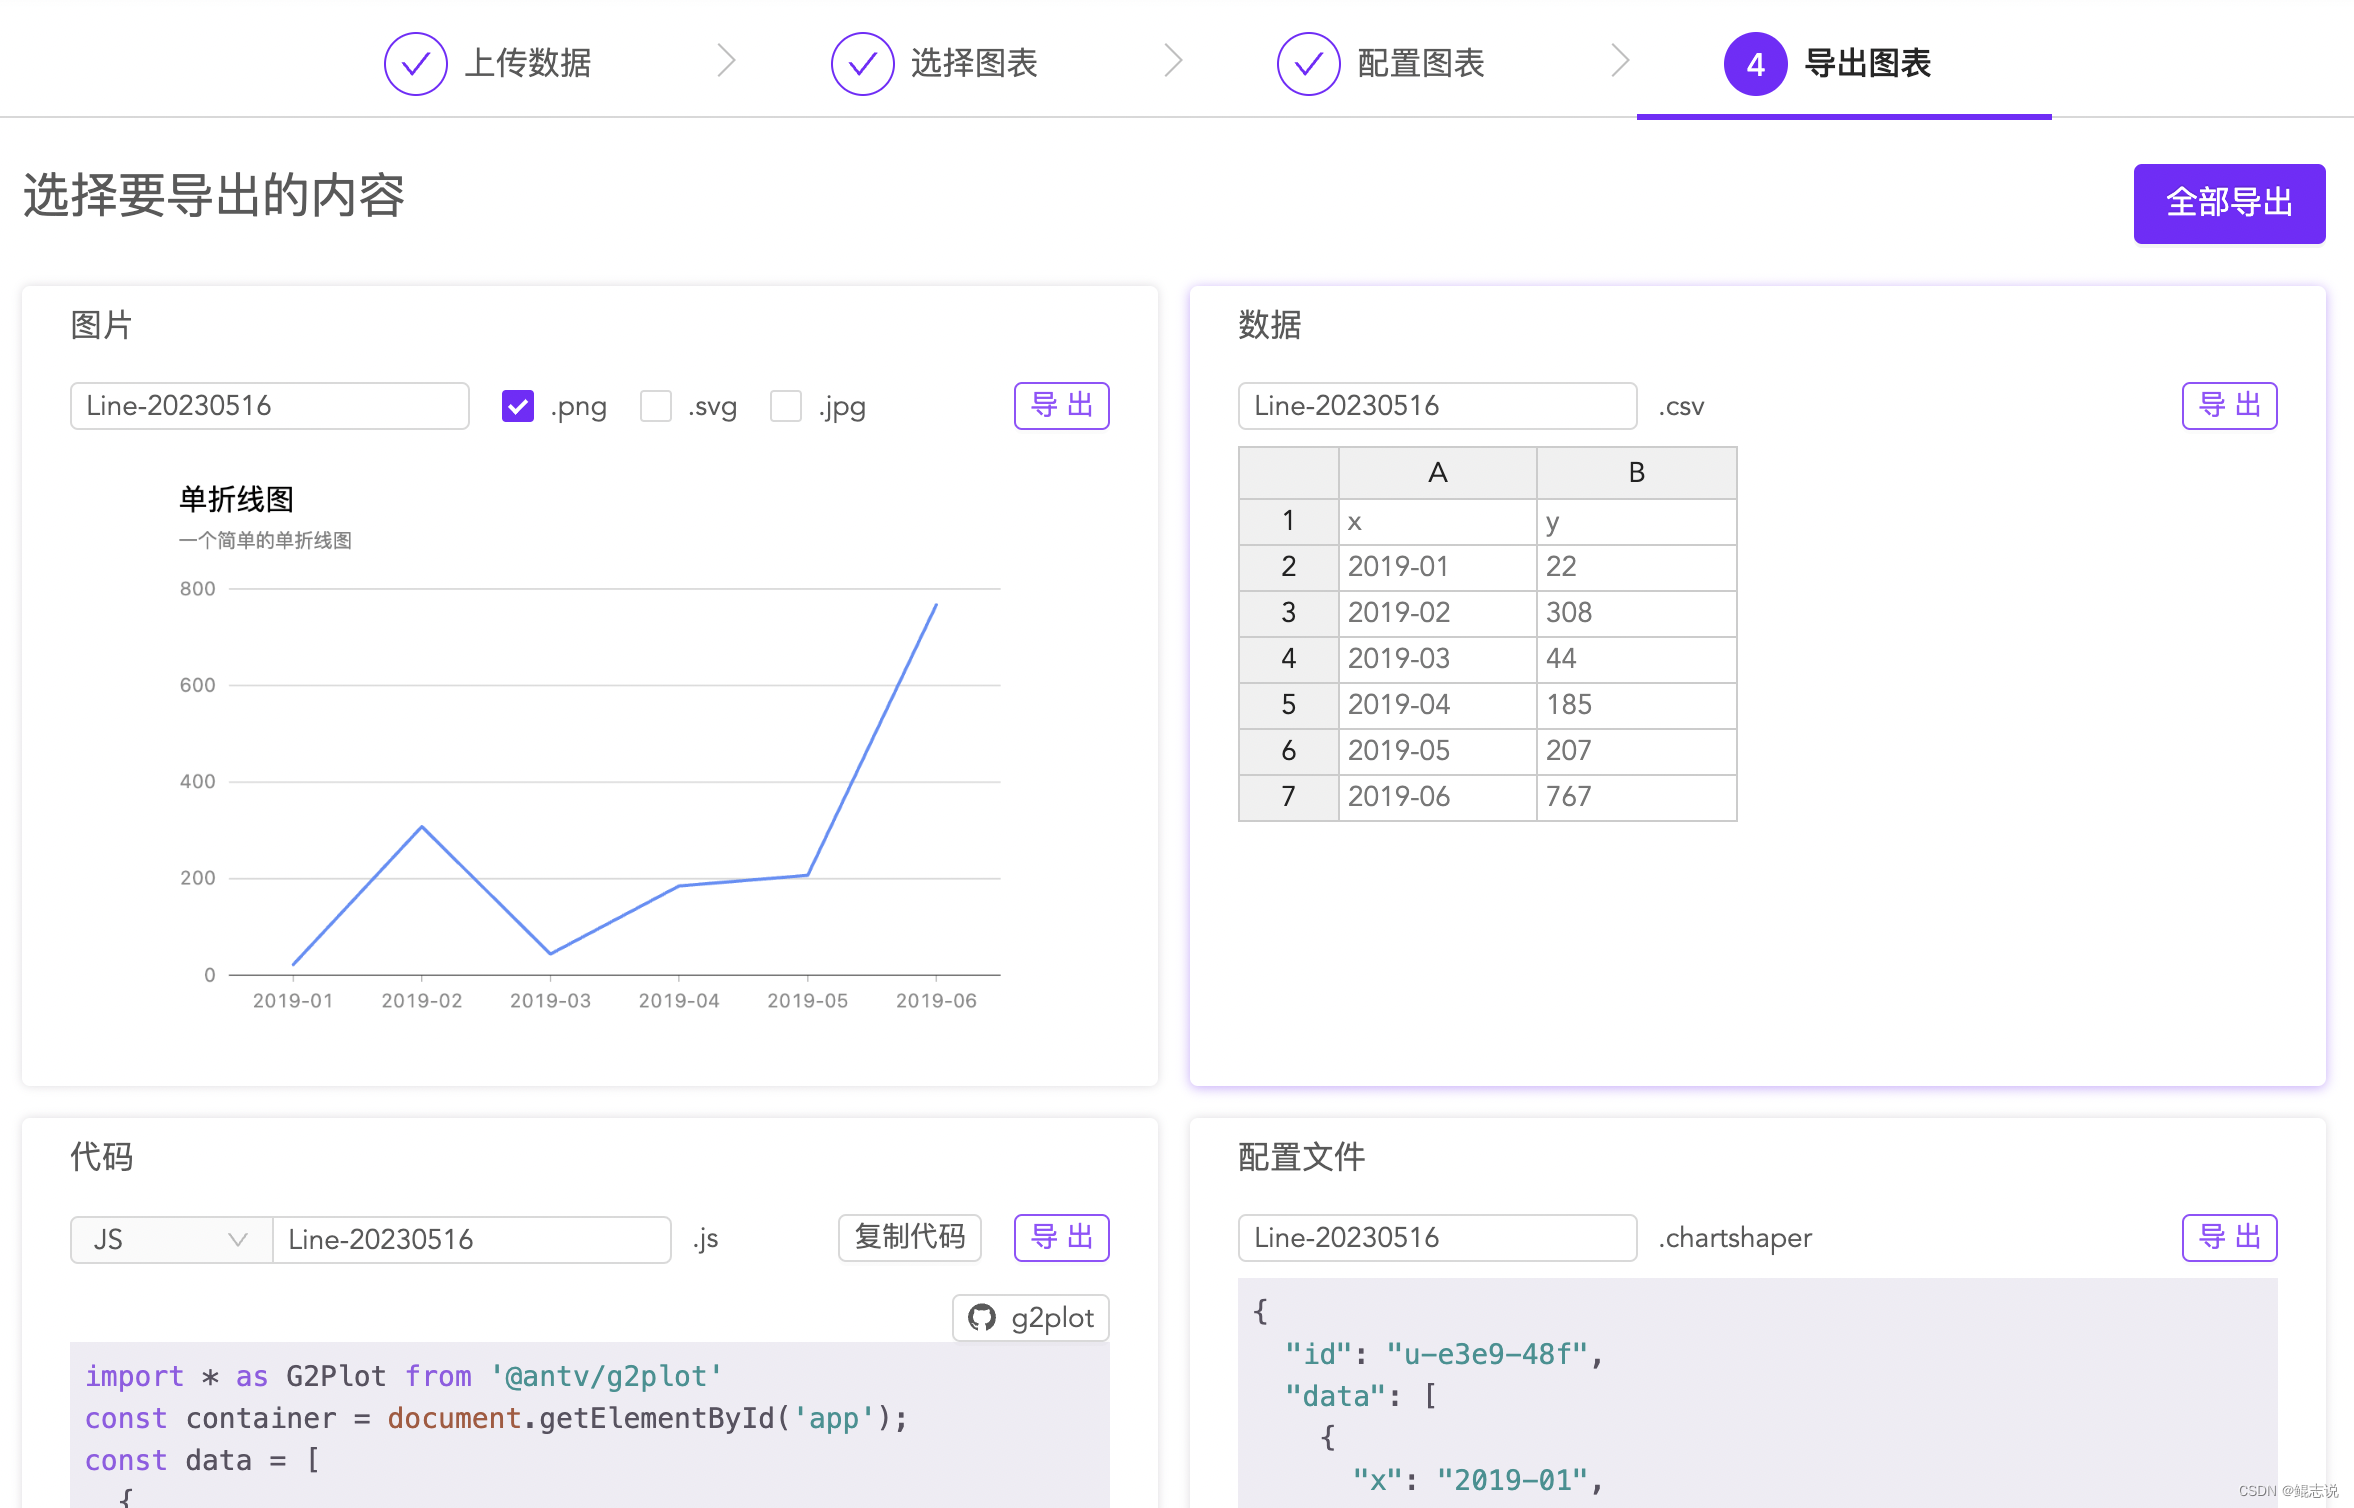The image size is (2354, 1508).
Task: Export the CSV data with 导出 button
Action: coord(2228,406)
